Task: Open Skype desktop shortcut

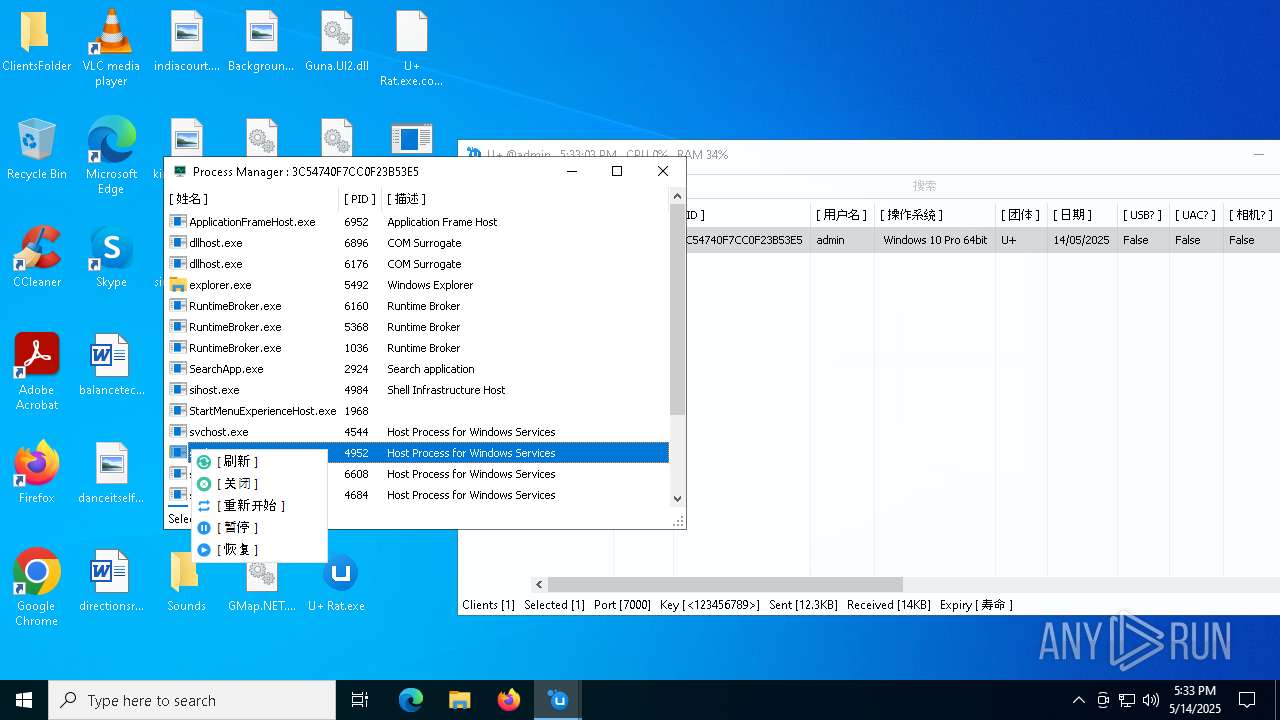Action: click(111, 258)
